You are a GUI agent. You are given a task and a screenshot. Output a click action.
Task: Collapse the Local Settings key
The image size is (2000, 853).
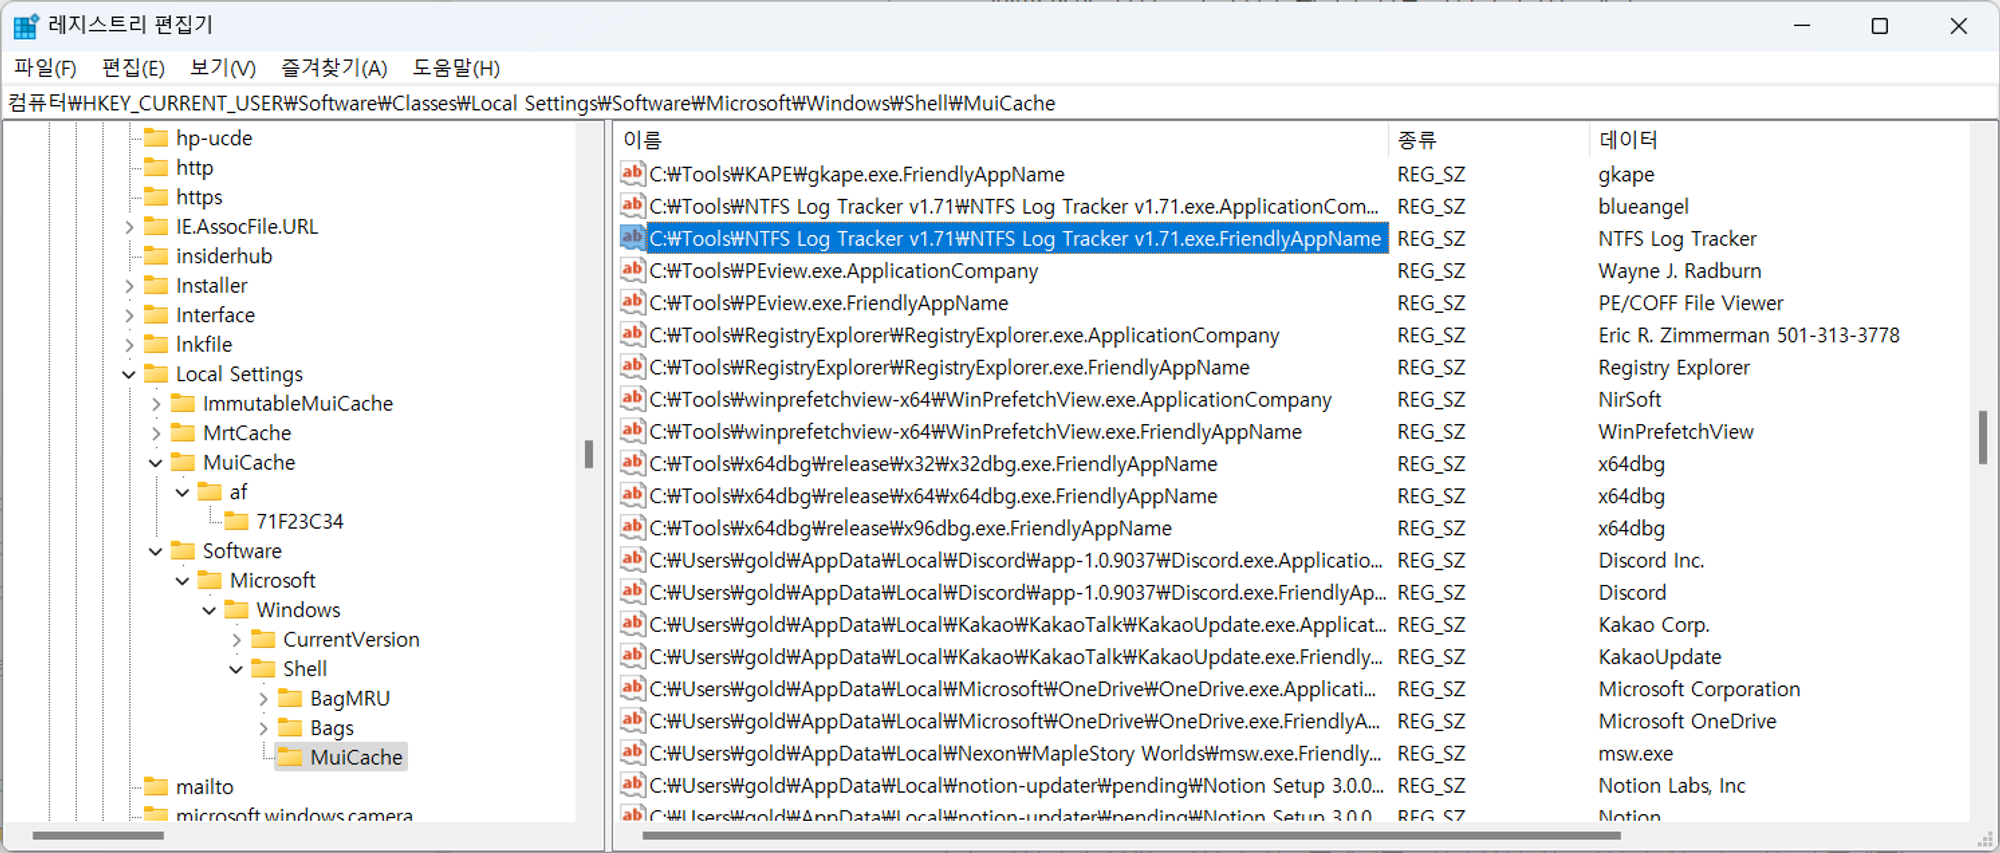click(x=129, y=374)
